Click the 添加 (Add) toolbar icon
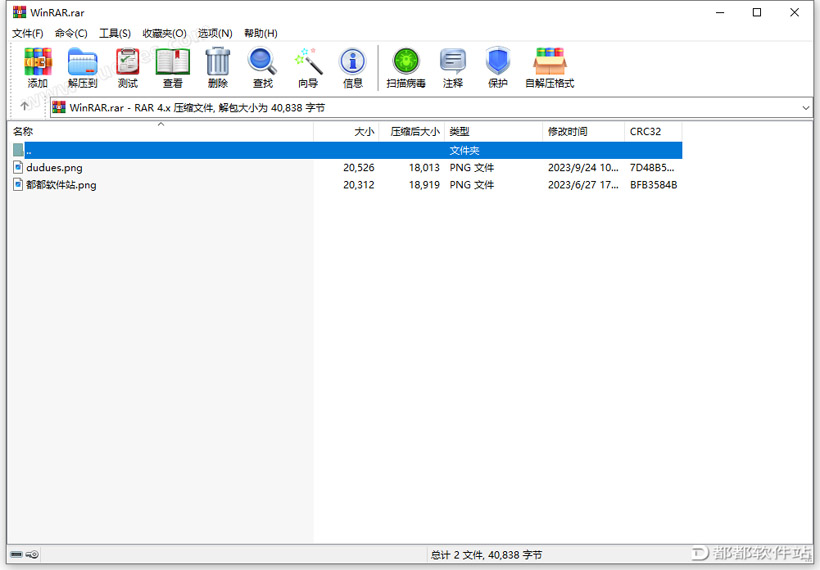 (x=38, y=68)
